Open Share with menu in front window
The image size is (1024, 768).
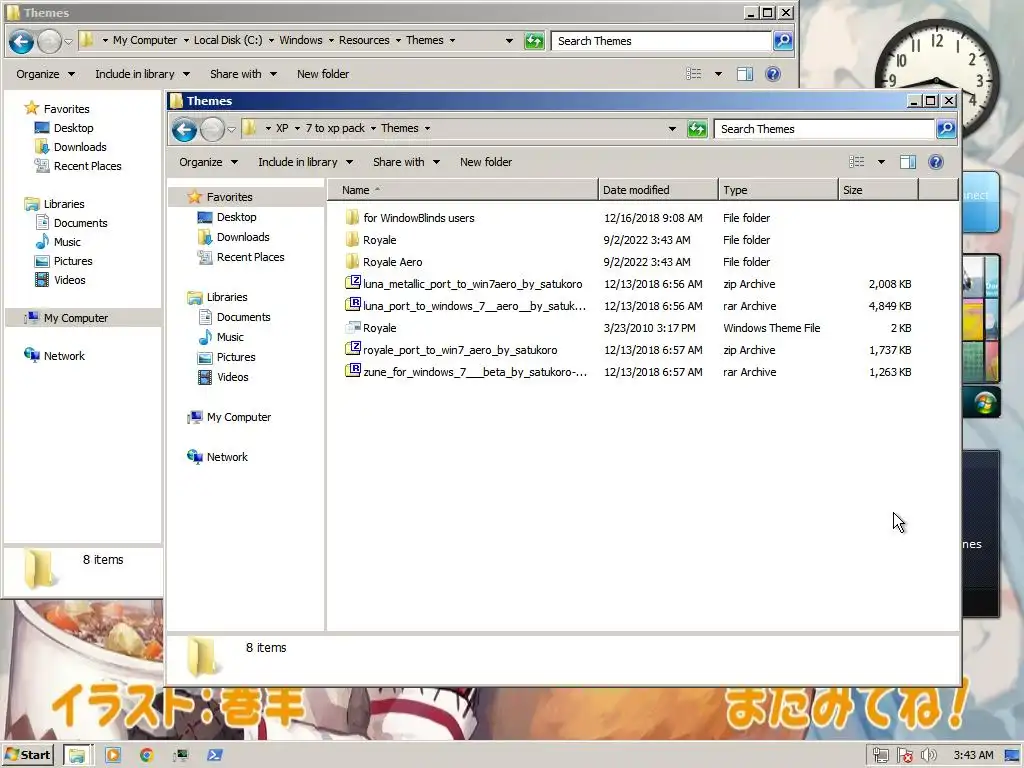[406, 162]
